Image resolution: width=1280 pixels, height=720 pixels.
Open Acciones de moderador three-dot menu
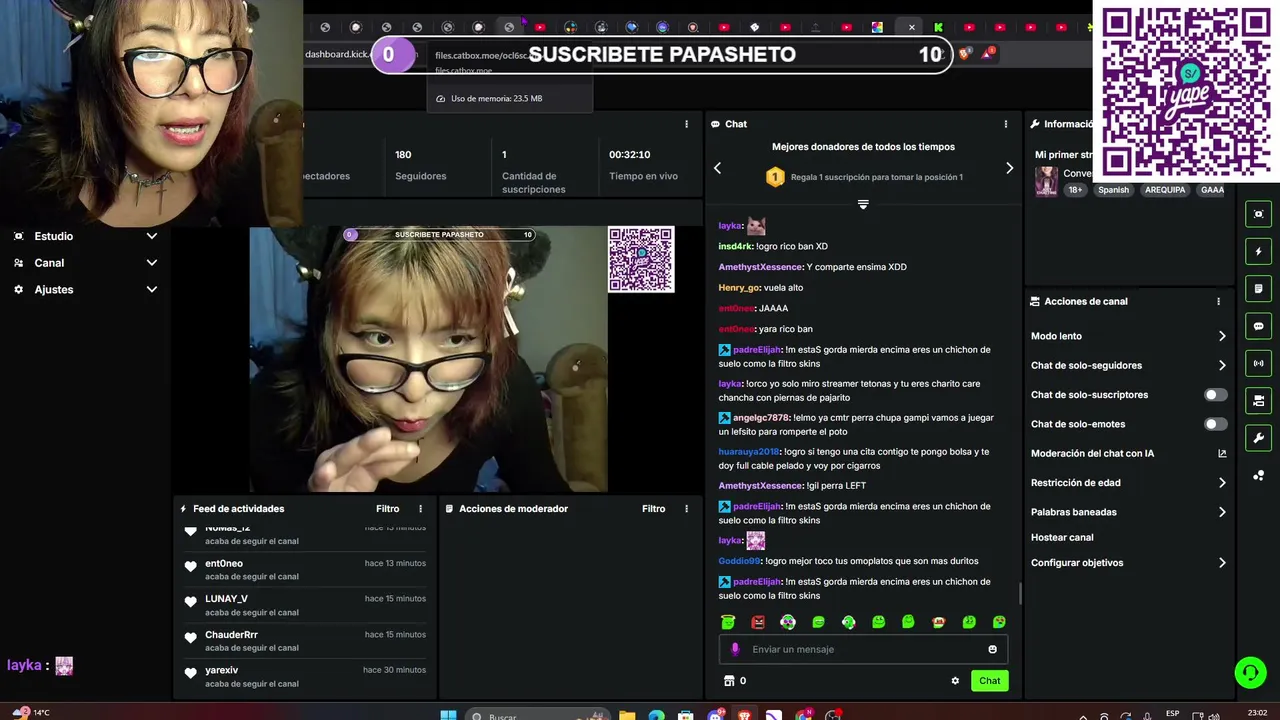coord(686,509)
